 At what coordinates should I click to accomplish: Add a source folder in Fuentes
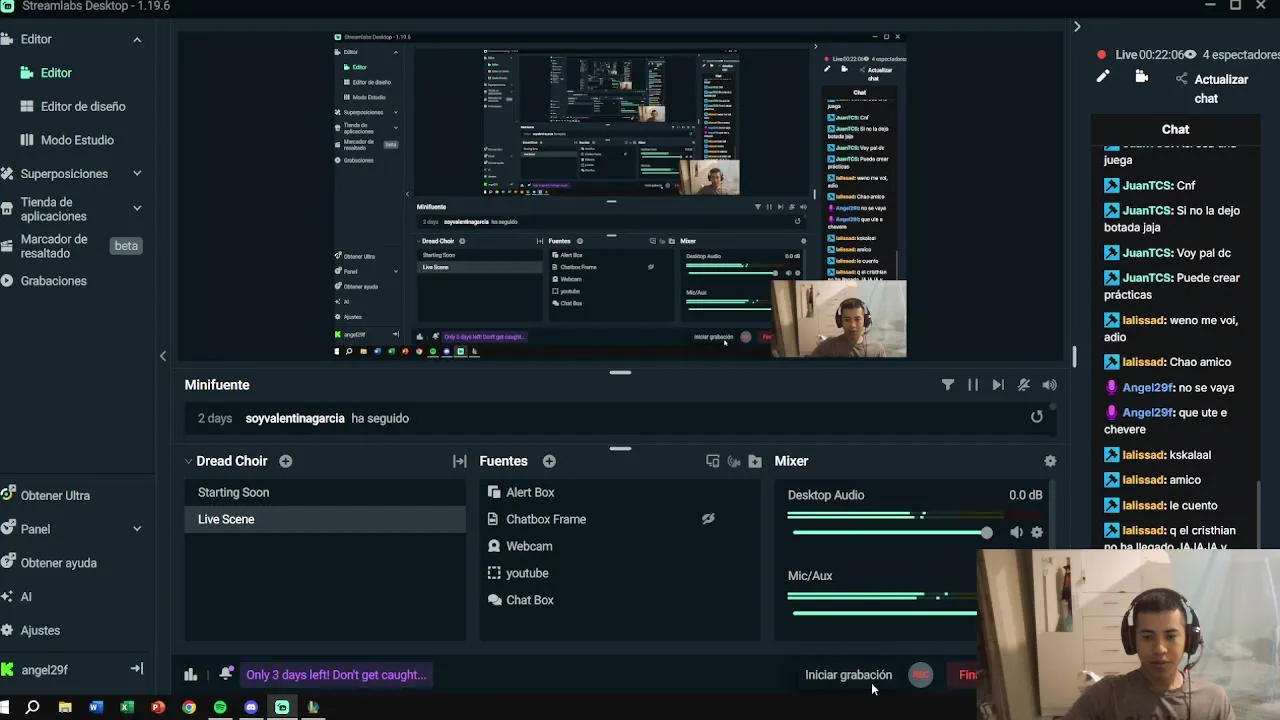coord(755,461)
